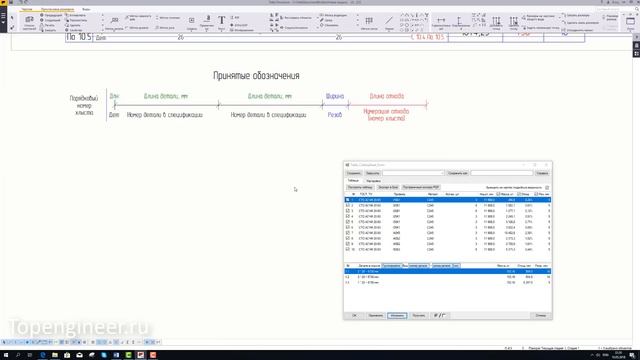Viewport: 640px width, 360px height.
Task: Click the Применить button
Action: pos(376,316)
